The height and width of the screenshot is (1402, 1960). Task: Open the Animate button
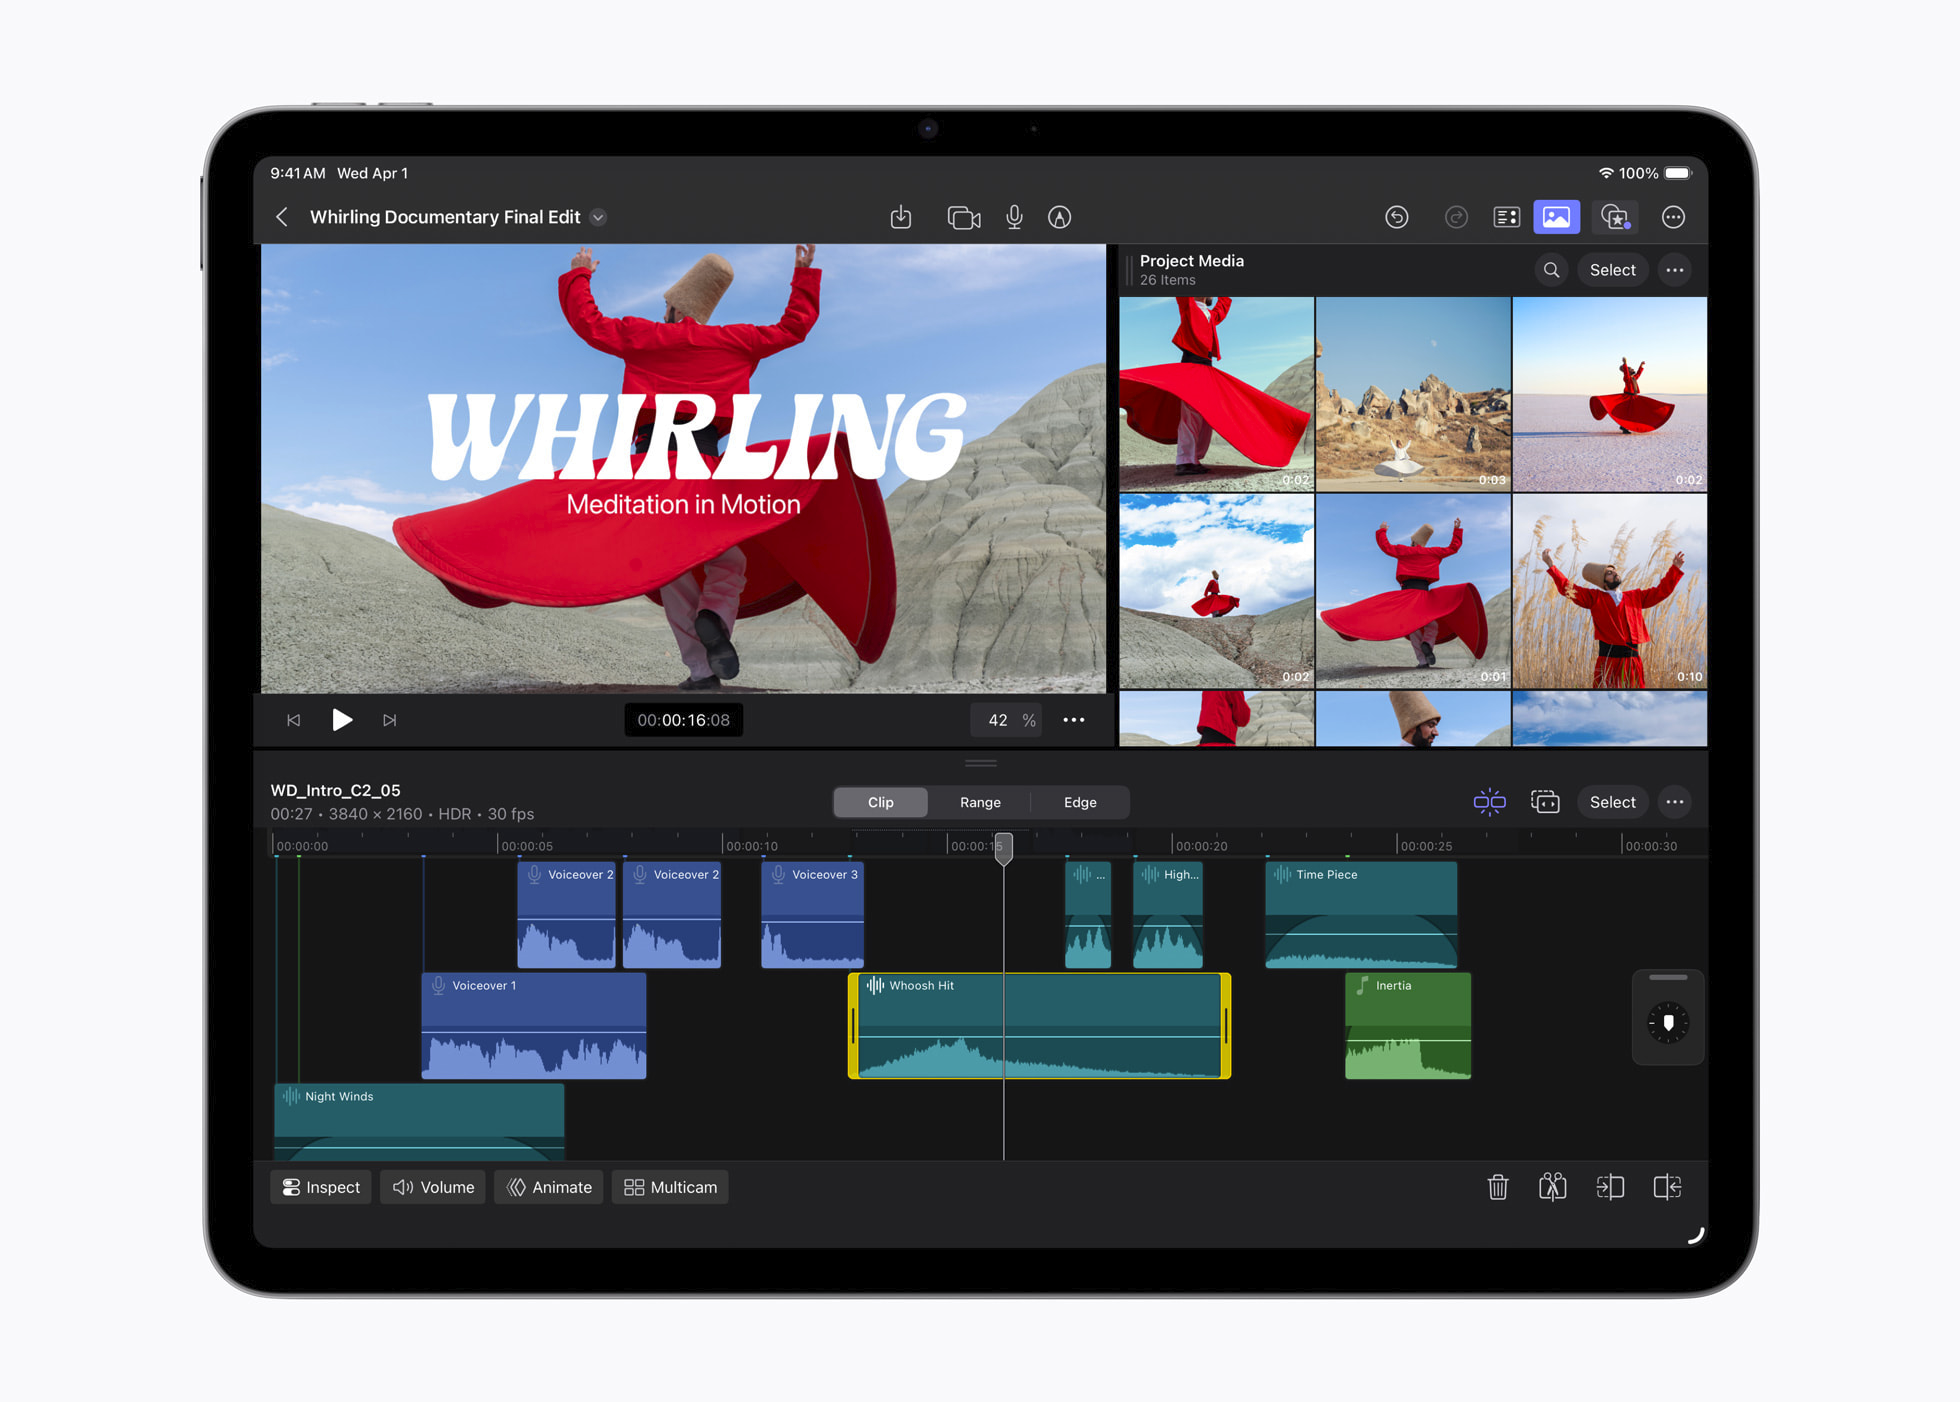pos(549,1187)
